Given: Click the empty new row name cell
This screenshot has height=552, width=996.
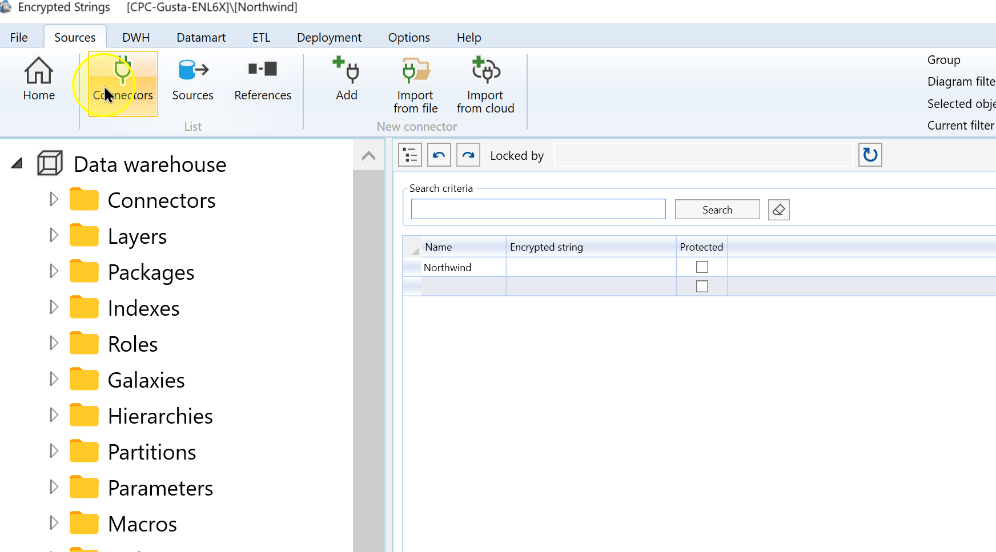Looking at the screenshot, I should pos(464,286).
